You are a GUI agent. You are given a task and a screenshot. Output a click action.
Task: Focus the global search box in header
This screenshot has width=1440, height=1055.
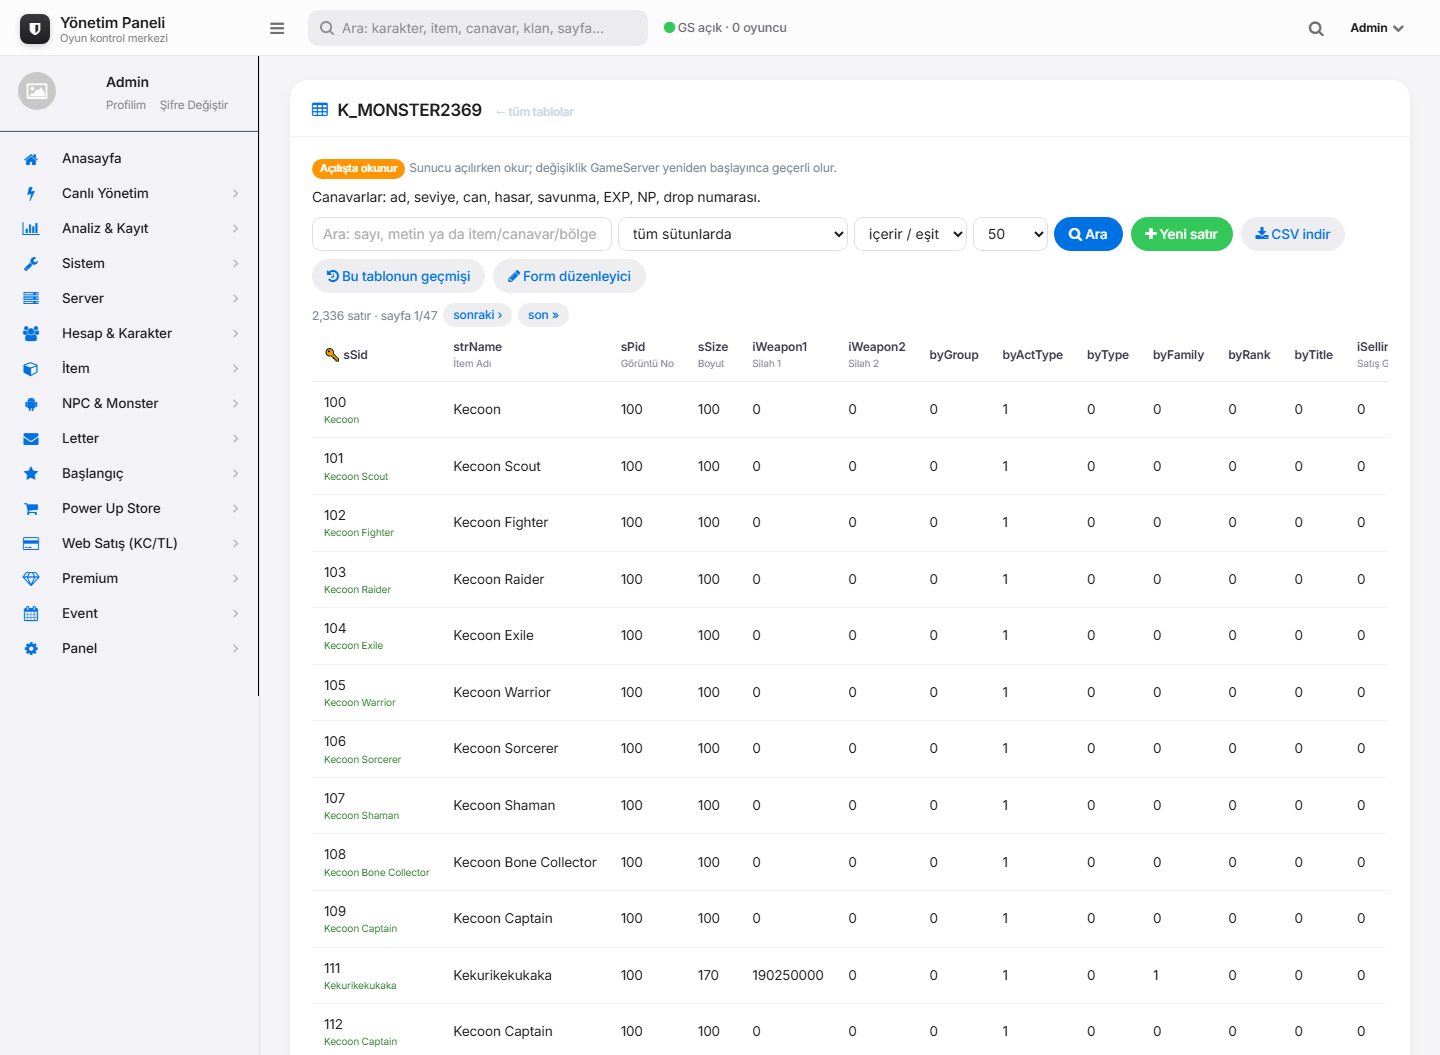point(478,28)
